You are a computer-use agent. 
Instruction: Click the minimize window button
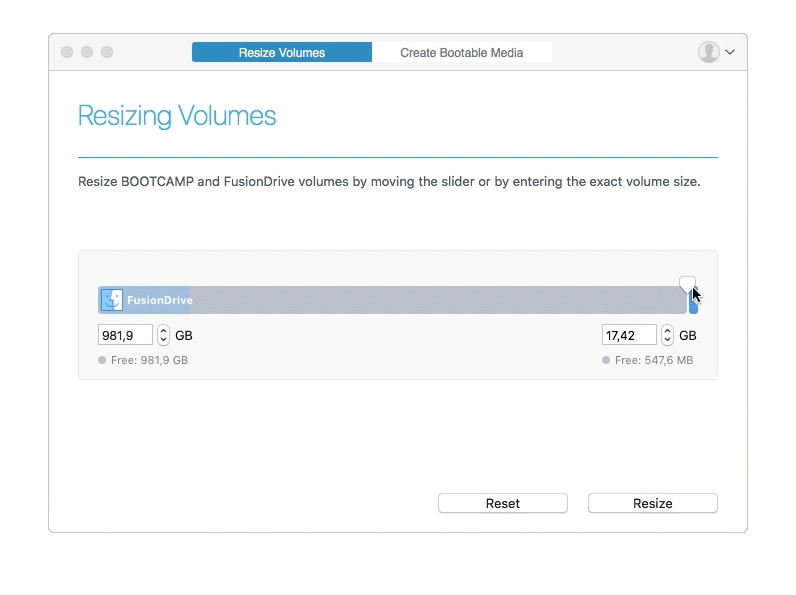pyautogui.click(x=87, y=52)
